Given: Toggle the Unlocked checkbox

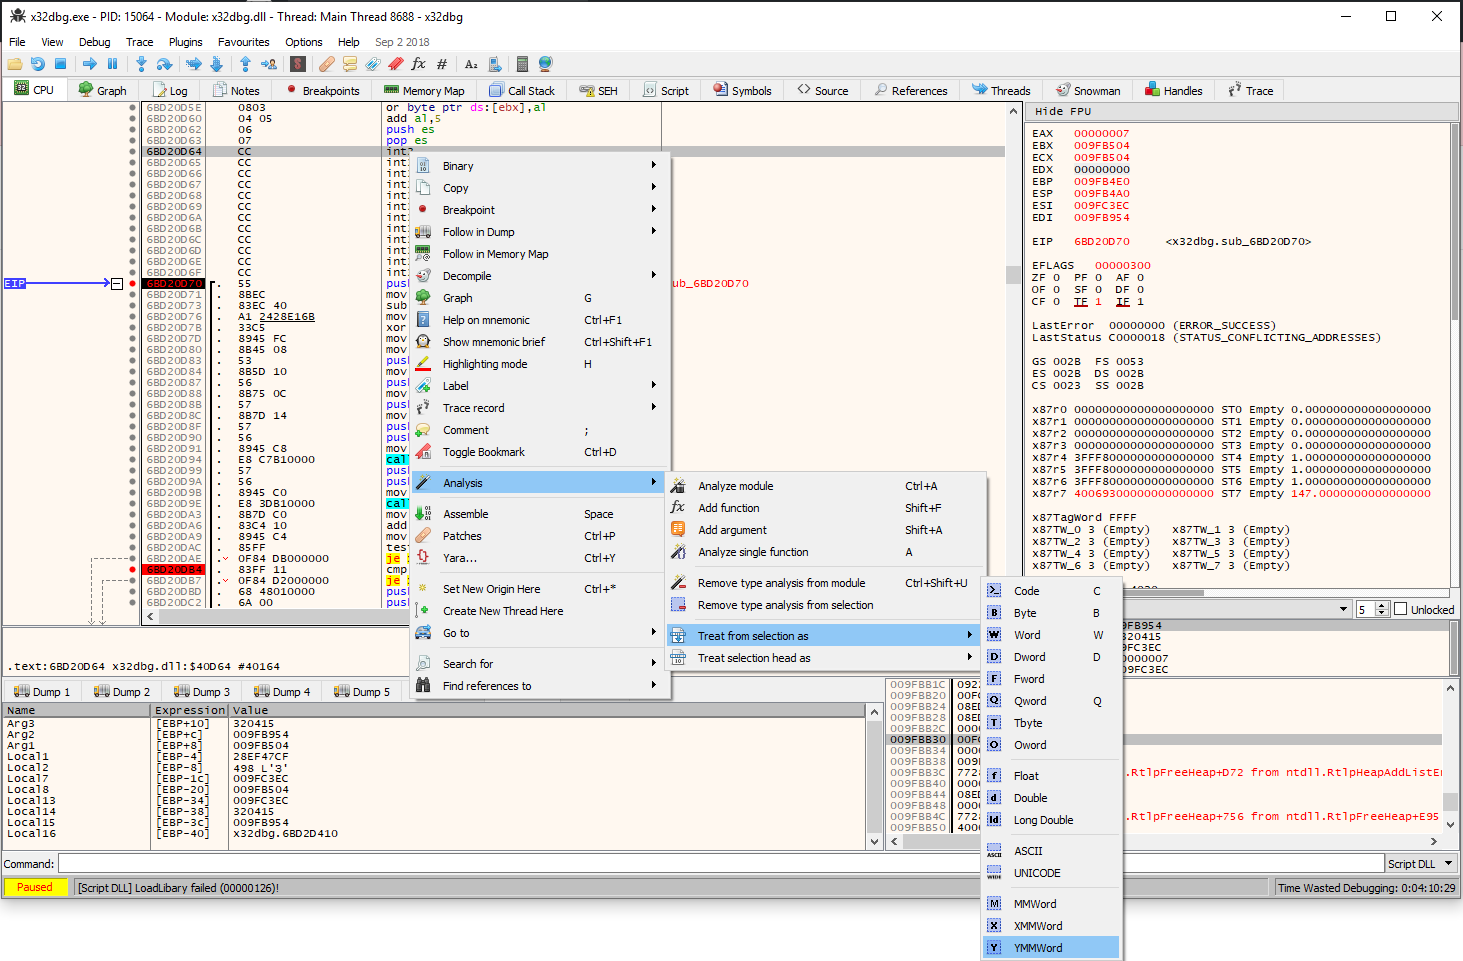Looking at the screenshot, I should pos(1400,609).
